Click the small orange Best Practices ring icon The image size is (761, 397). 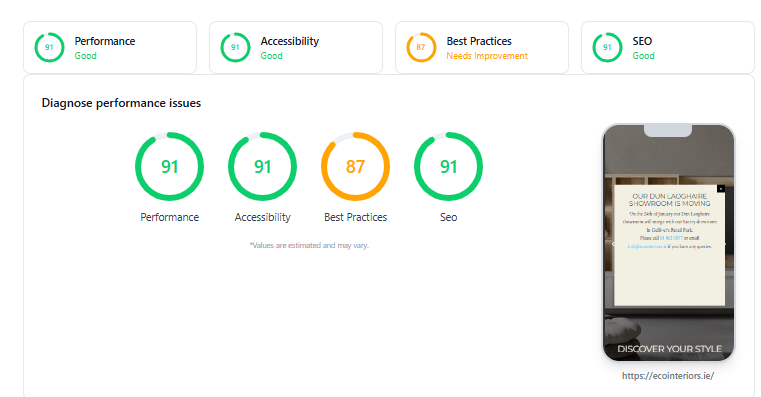coord(421,47)
